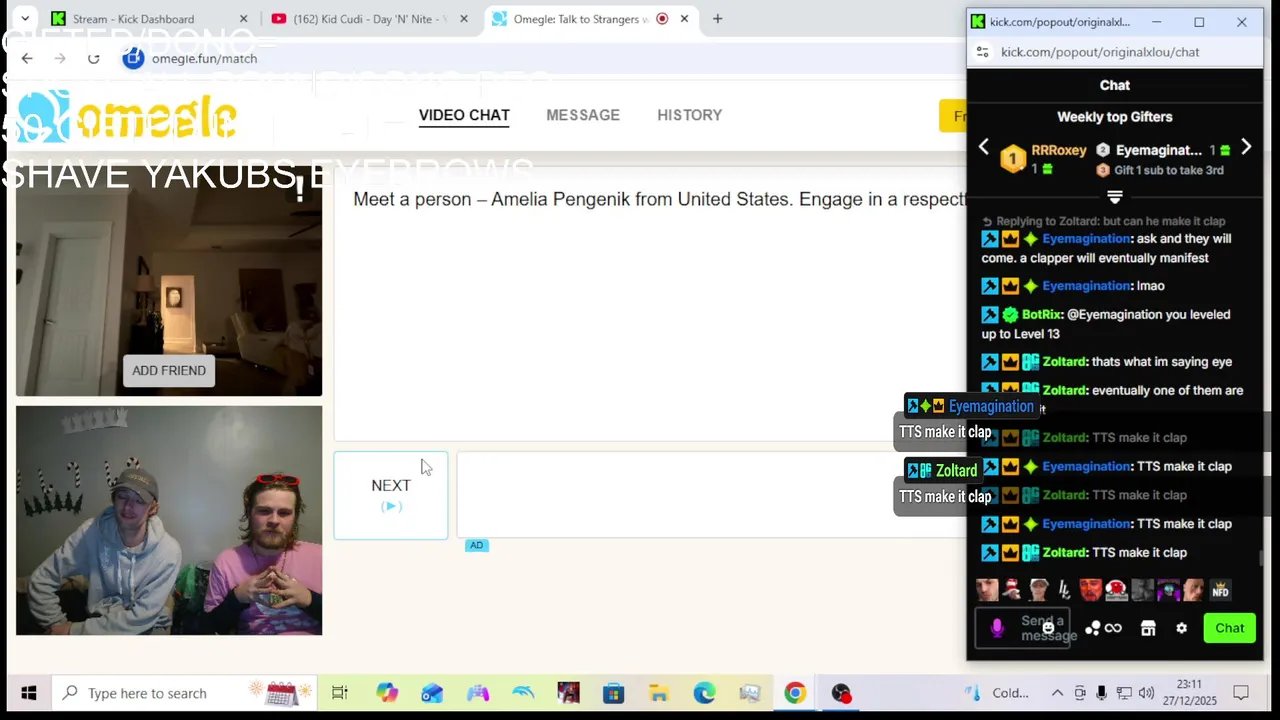The height and width of the screenshot is (720, 1280).
Task: Close the Kick Dashboard tab
Action: coord(243,19)
